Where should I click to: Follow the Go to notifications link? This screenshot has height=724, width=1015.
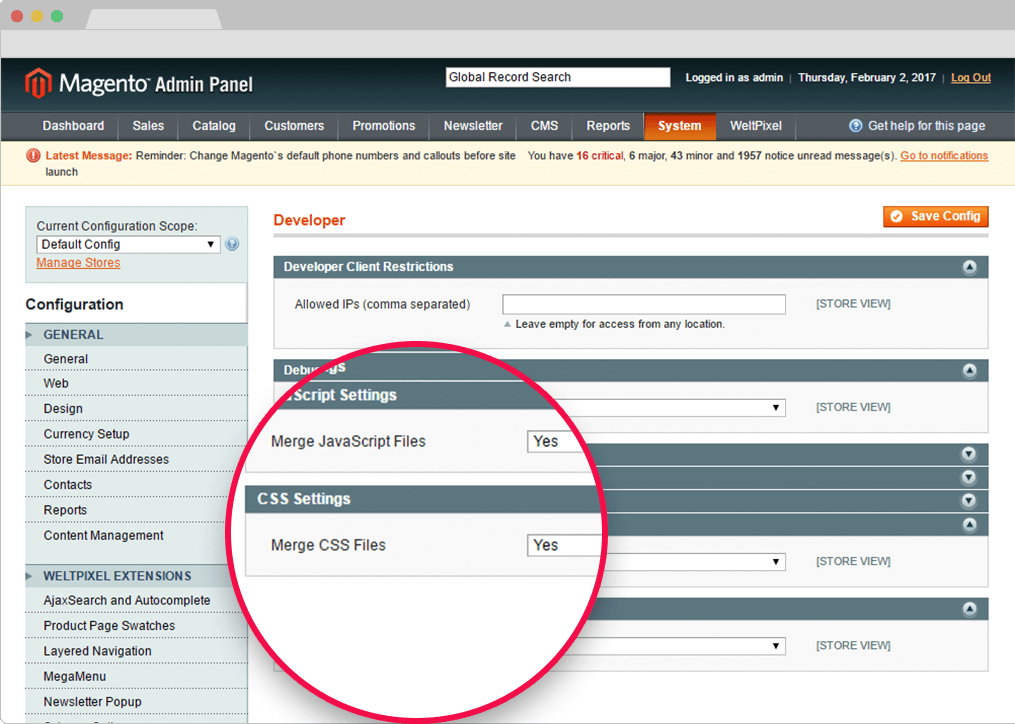coord(944,155)
